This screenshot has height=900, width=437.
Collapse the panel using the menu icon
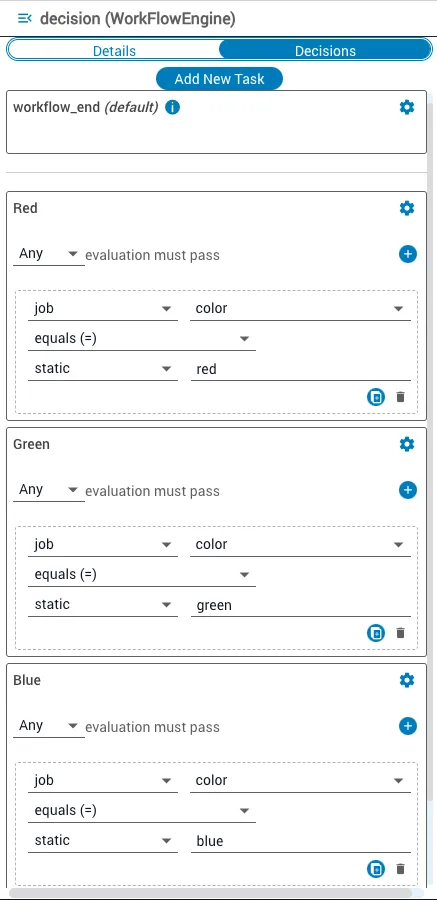25,19
